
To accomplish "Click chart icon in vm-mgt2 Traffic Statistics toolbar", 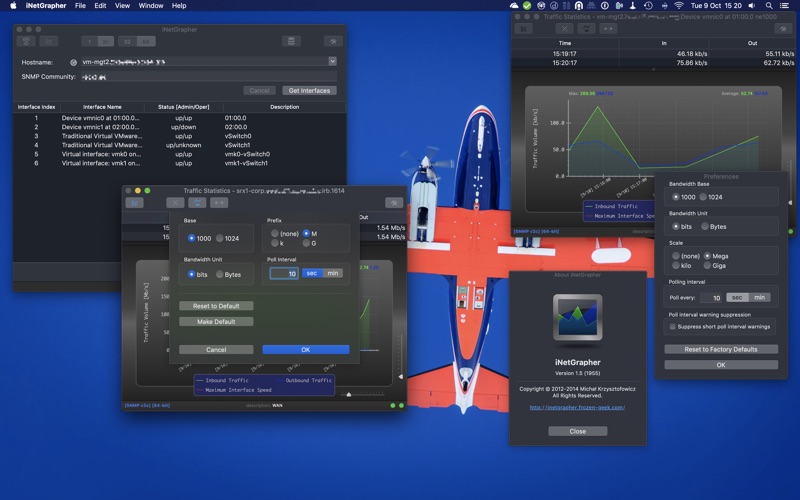I will [x=523, y=29].
